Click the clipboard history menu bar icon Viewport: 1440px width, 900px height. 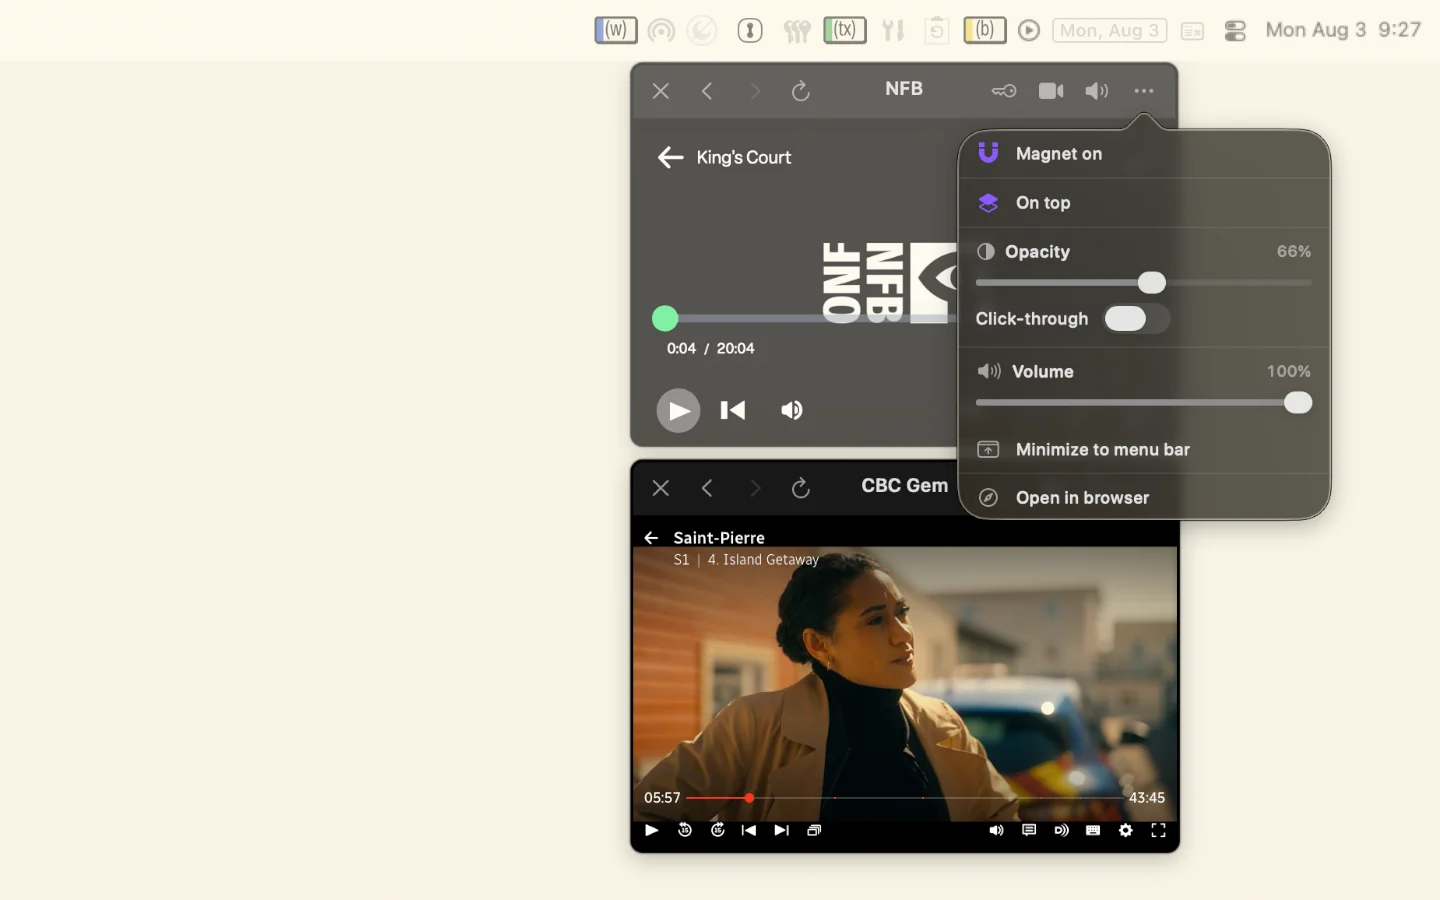point(937,31)
